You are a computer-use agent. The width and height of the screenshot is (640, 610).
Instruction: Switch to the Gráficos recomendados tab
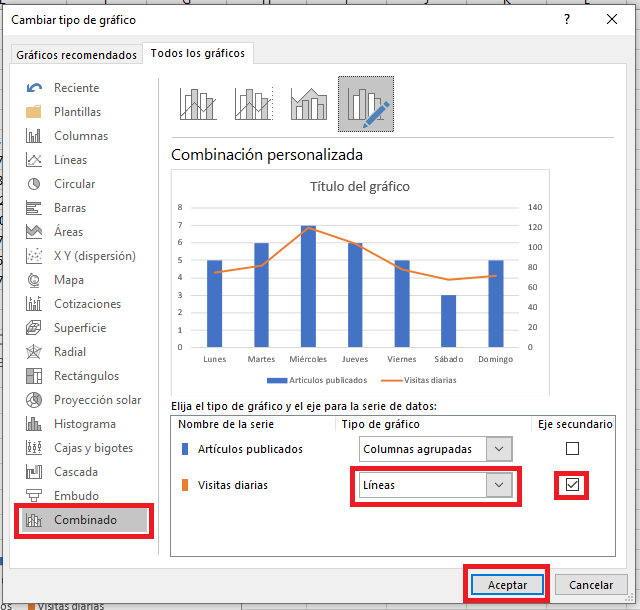click(76, 54)
